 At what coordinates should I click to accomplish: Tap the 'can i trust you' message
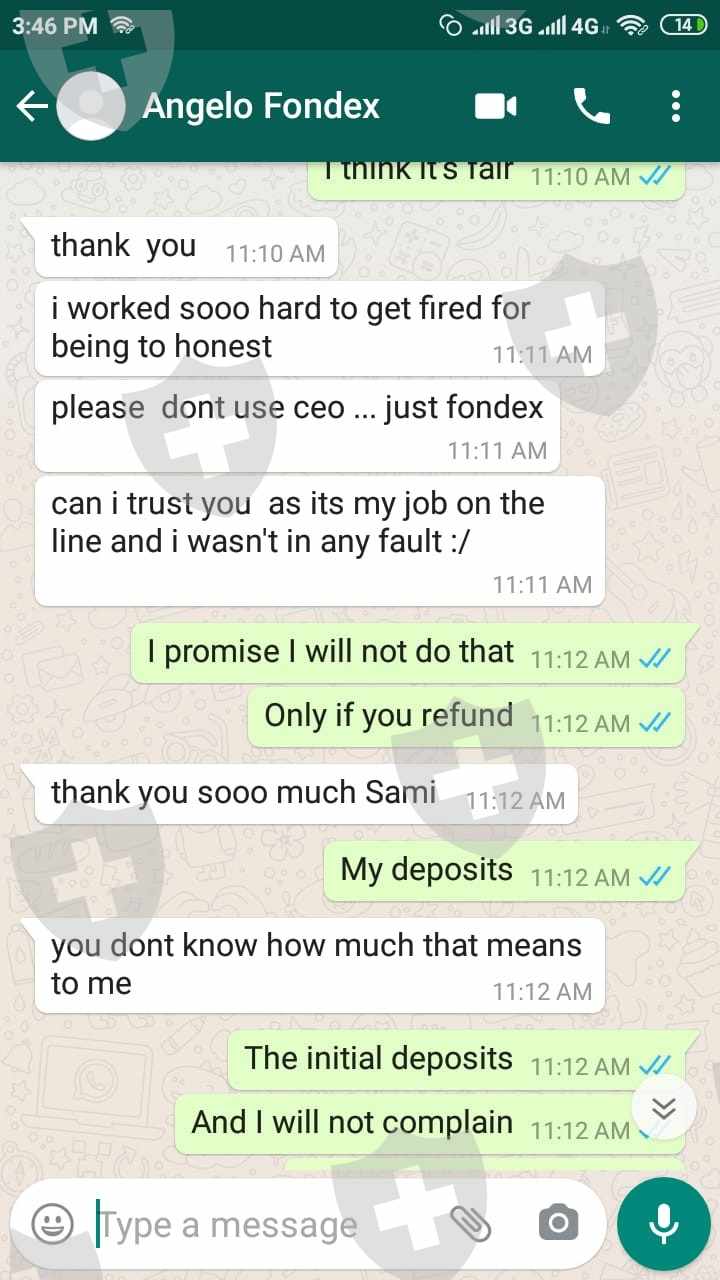[x=320, y=541]
